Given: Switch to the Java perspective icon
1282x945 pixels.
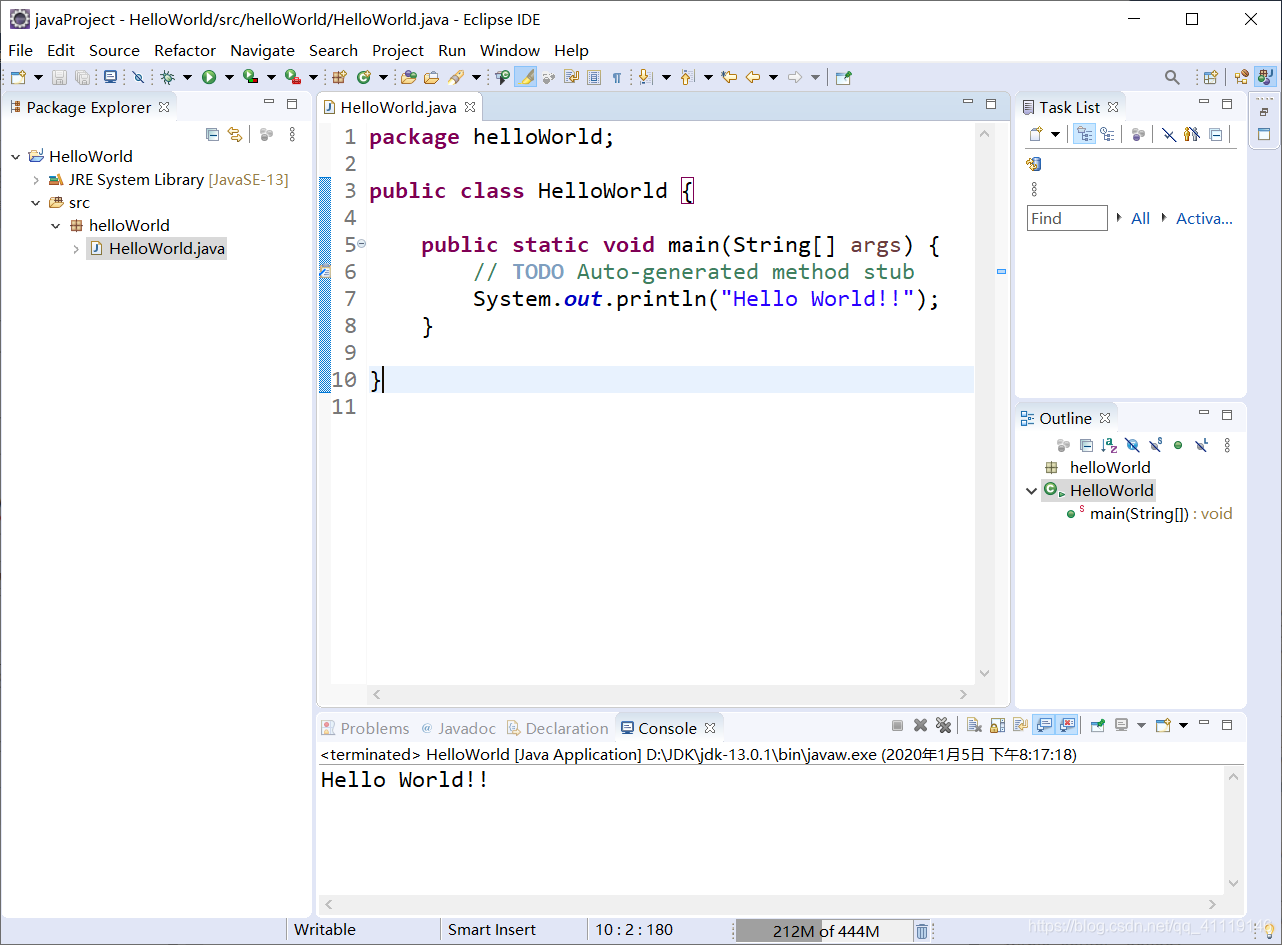Looking at the screenshot, I should (1265, 77).
